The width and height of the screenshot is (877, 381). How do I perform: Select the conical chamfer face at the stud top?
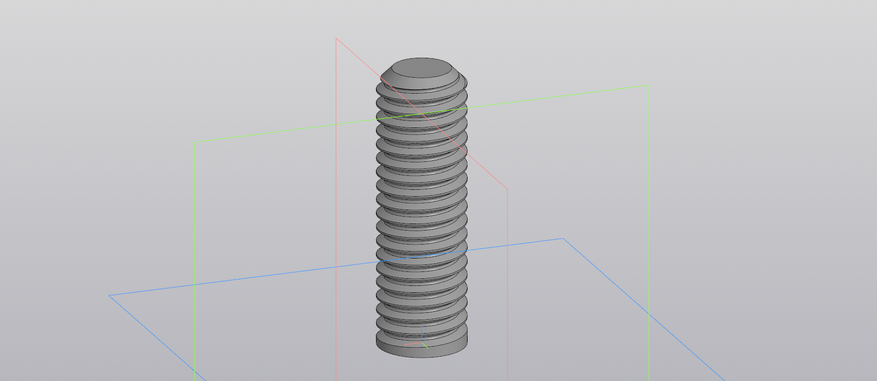[422, 83]
